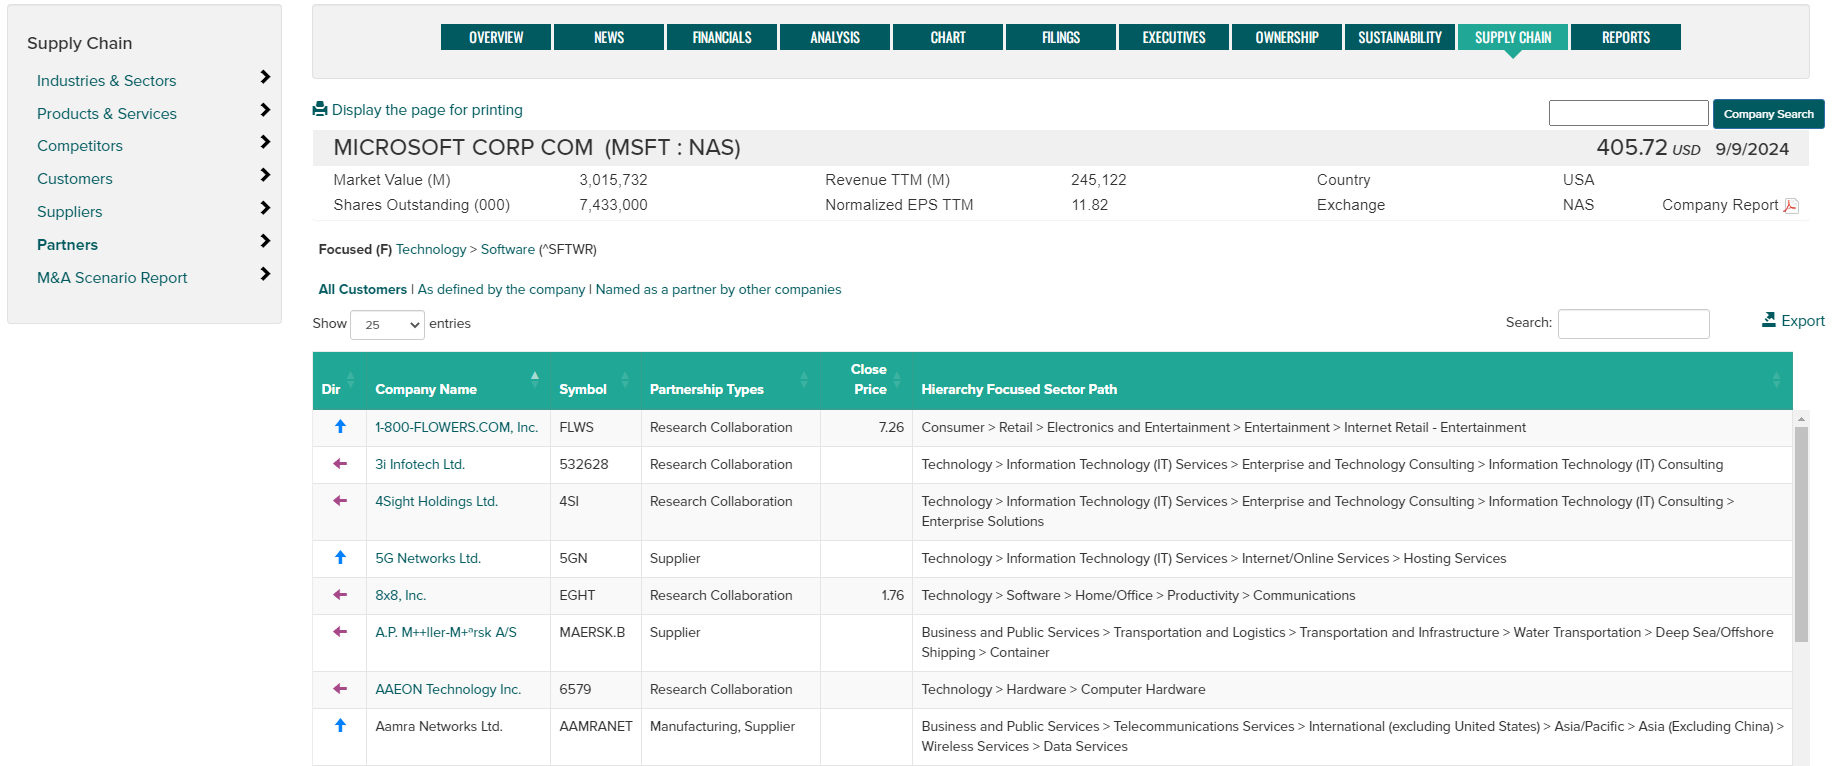Open 5G Networks Ltd. company link
The image size is (1841, 766).
(x=428, y=558)
